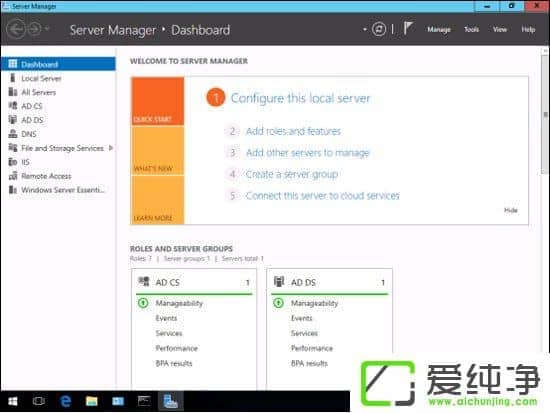Open Performance in AD DS tile

click(x=312, y=348)
